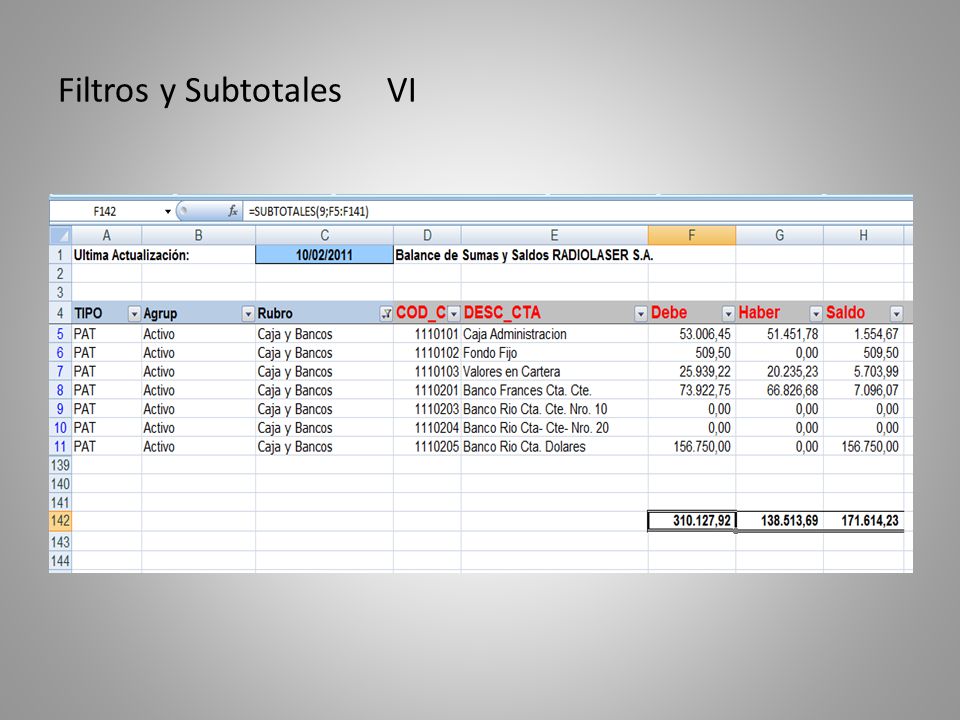Image resolution: width=960 pixels, height=720 pixels.
Task: Open the TIPO filter dropdown
Action: pos(133,314)
